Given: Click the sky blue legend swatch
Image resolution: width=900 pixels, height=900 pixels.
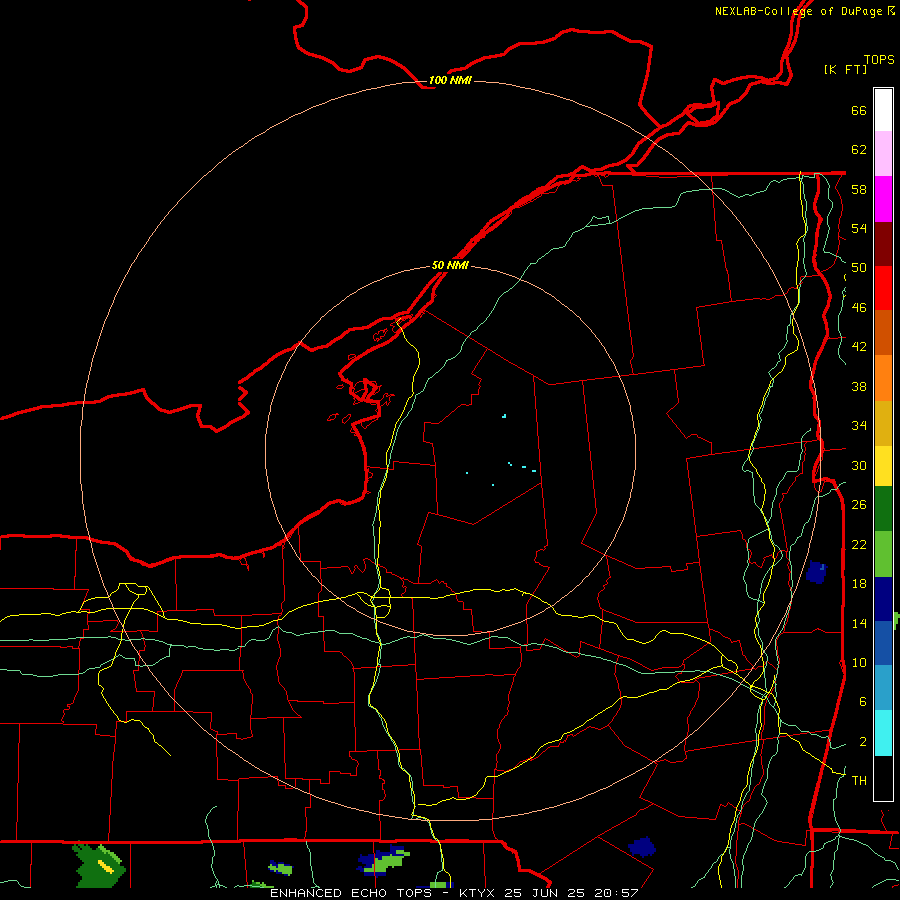Looking at the screenshot, I should (883, 688).
